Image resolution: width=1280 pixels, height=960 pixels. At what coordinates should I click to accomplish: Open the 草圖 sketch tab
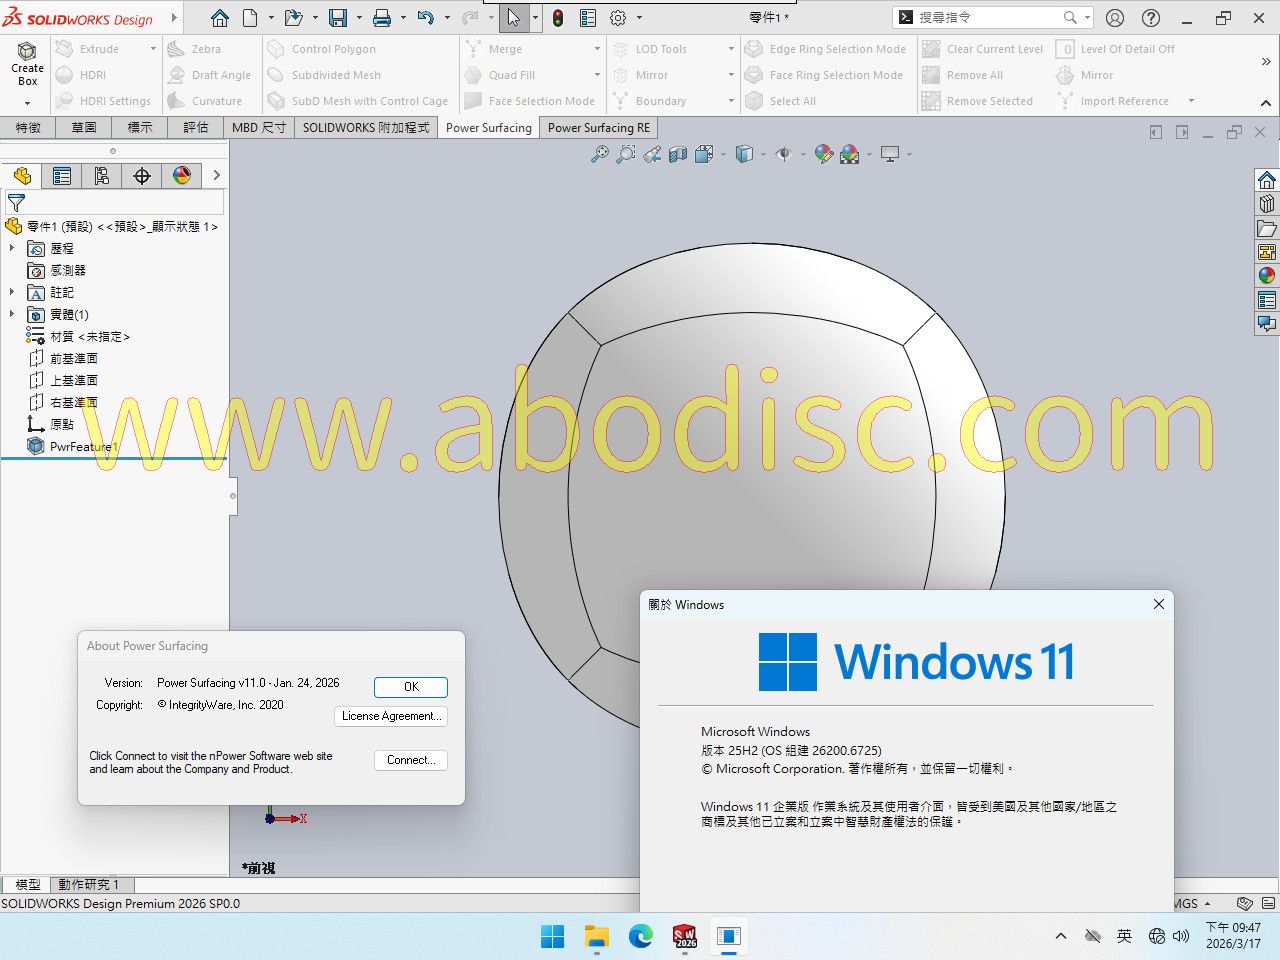tap(84, 128)
